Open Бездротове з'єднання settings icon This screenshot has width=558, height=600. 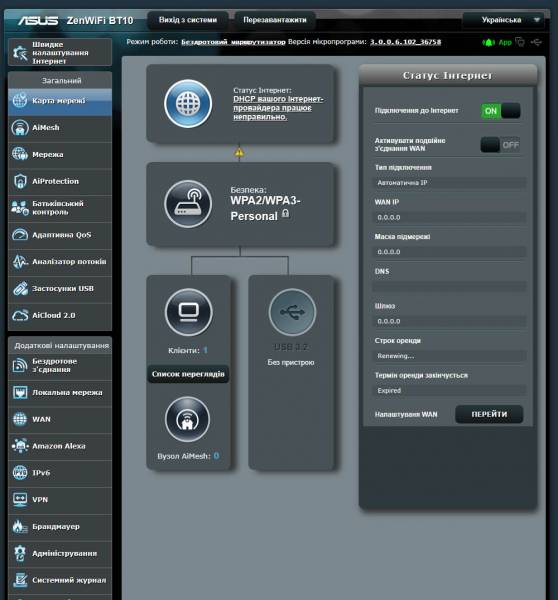tap(20, 365)
